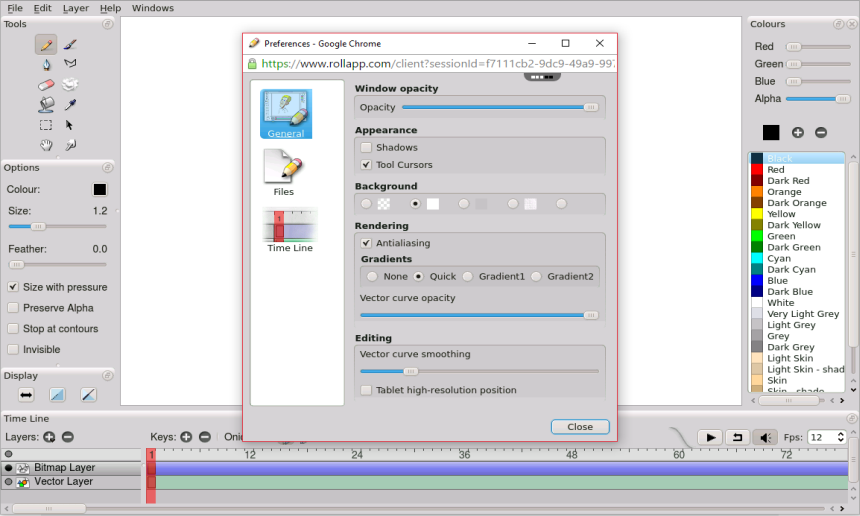Select the Paint Bucket tool

pyautogui.click(x=46, y=104)
